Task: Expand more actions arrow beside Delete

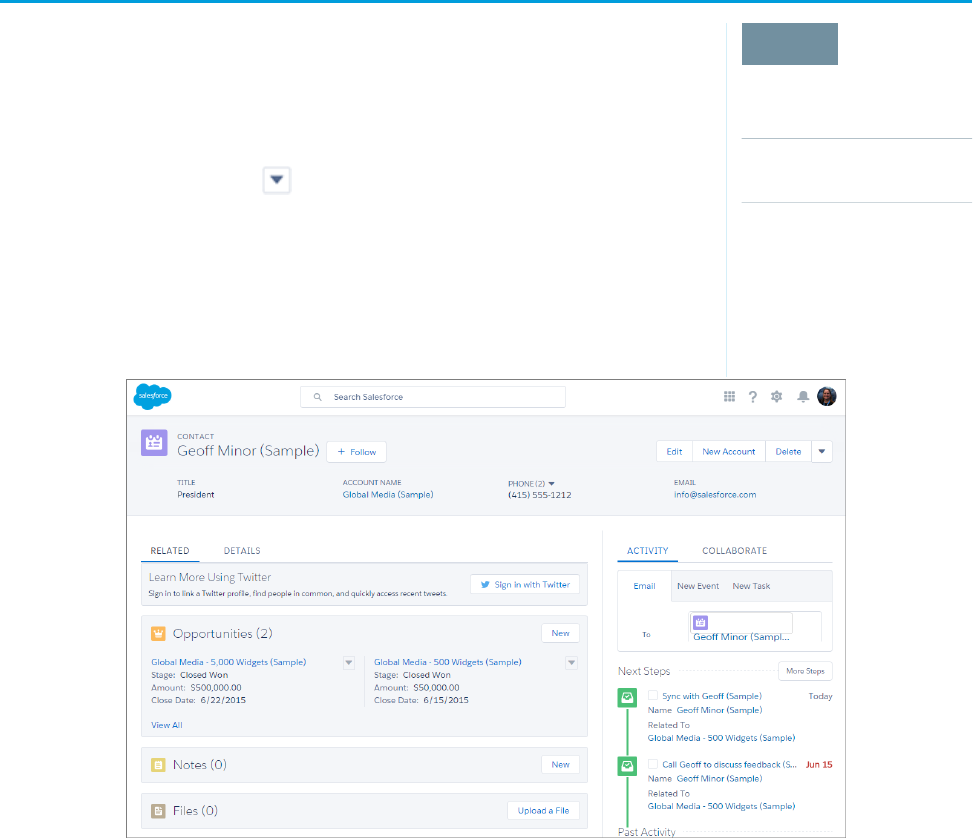Action: (822, 451)
